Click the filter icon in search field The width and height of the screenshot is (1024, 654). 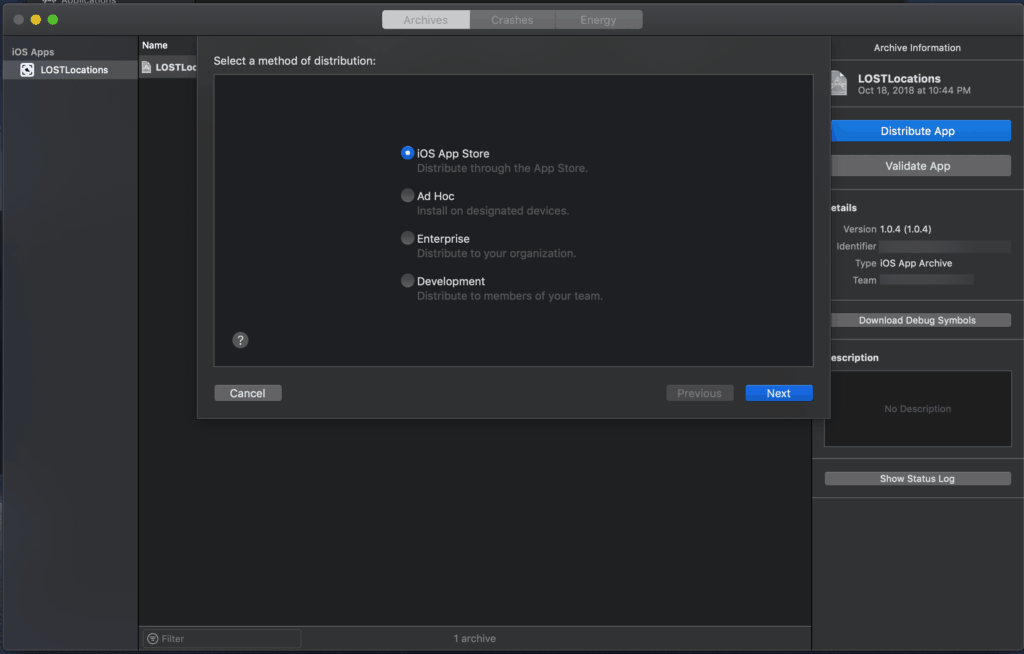[x=153, y=638]
